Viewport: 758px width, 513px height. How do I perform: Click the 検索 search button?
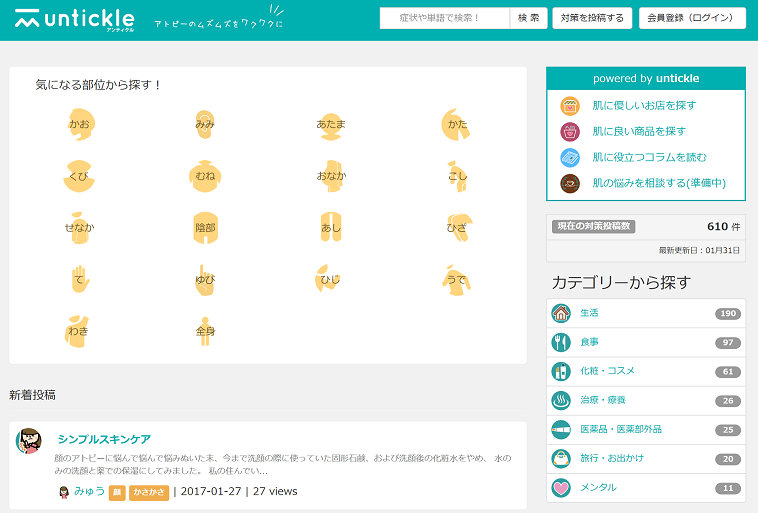528,18
